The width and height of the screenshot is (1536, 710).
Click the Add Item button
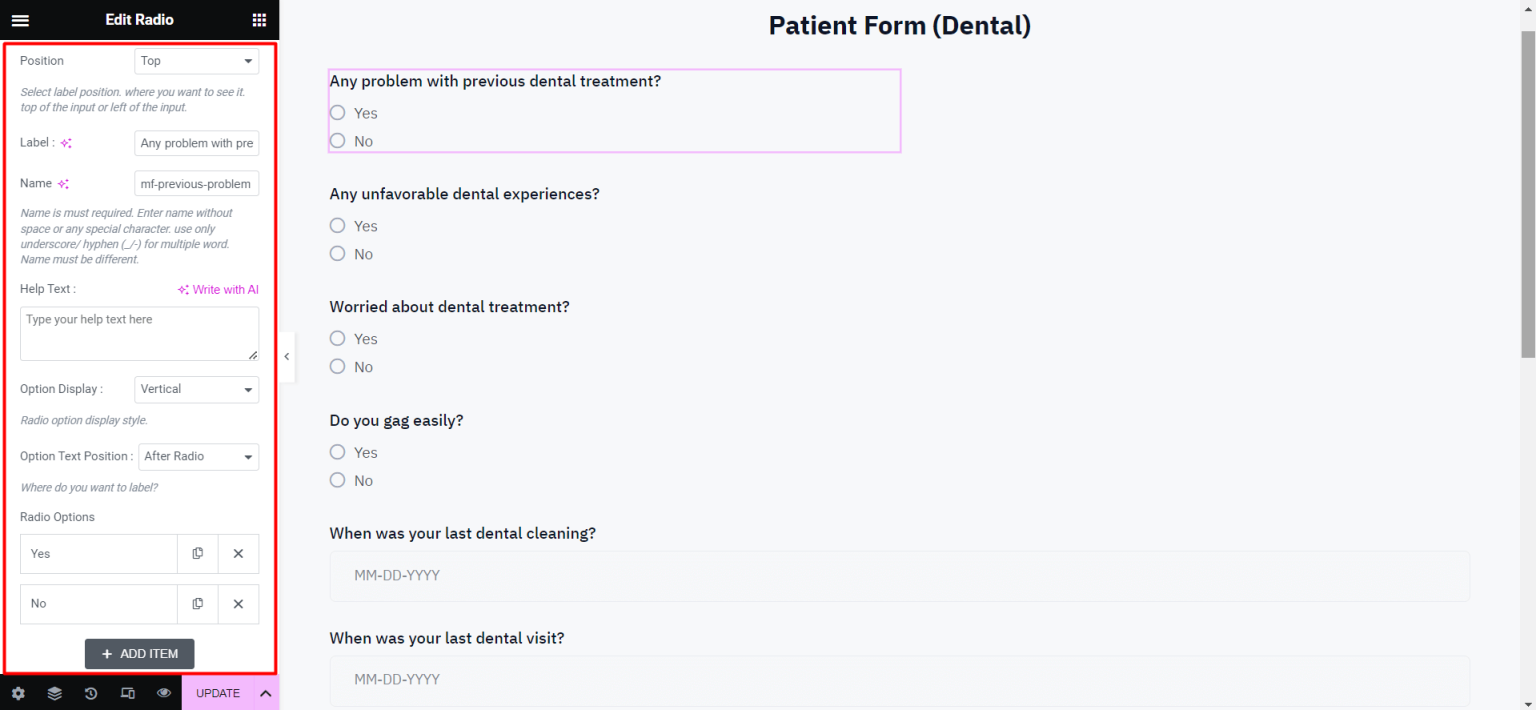(139, 654)
